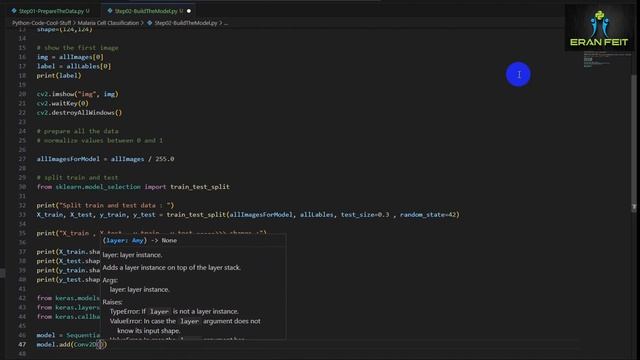Click the sklearn.model_selection import line
This screenshot has height=360, width=640.
click(x=133, y=187)
